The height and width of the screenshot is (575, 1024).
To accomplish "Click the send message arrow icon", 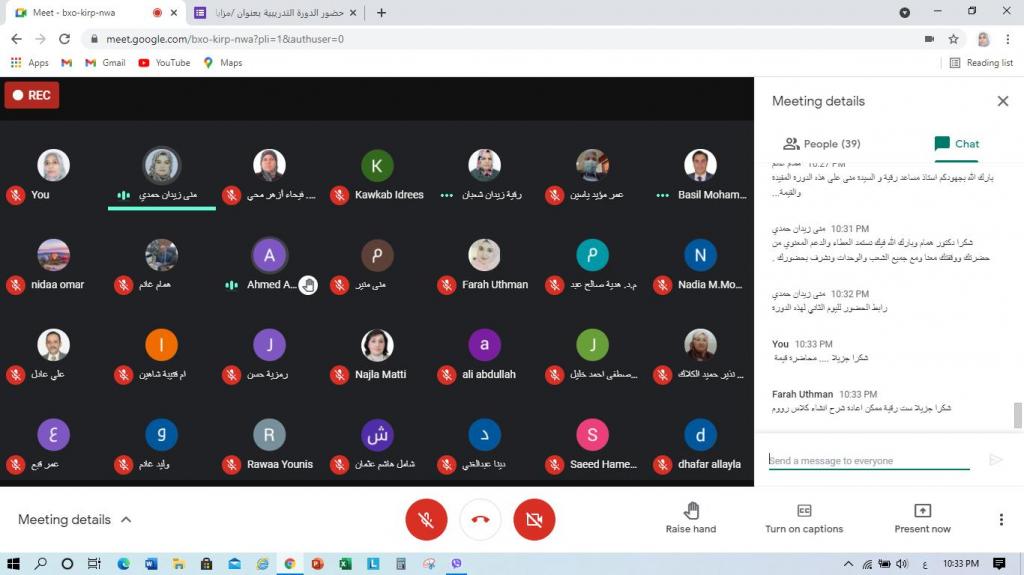I will coord(995,460).
